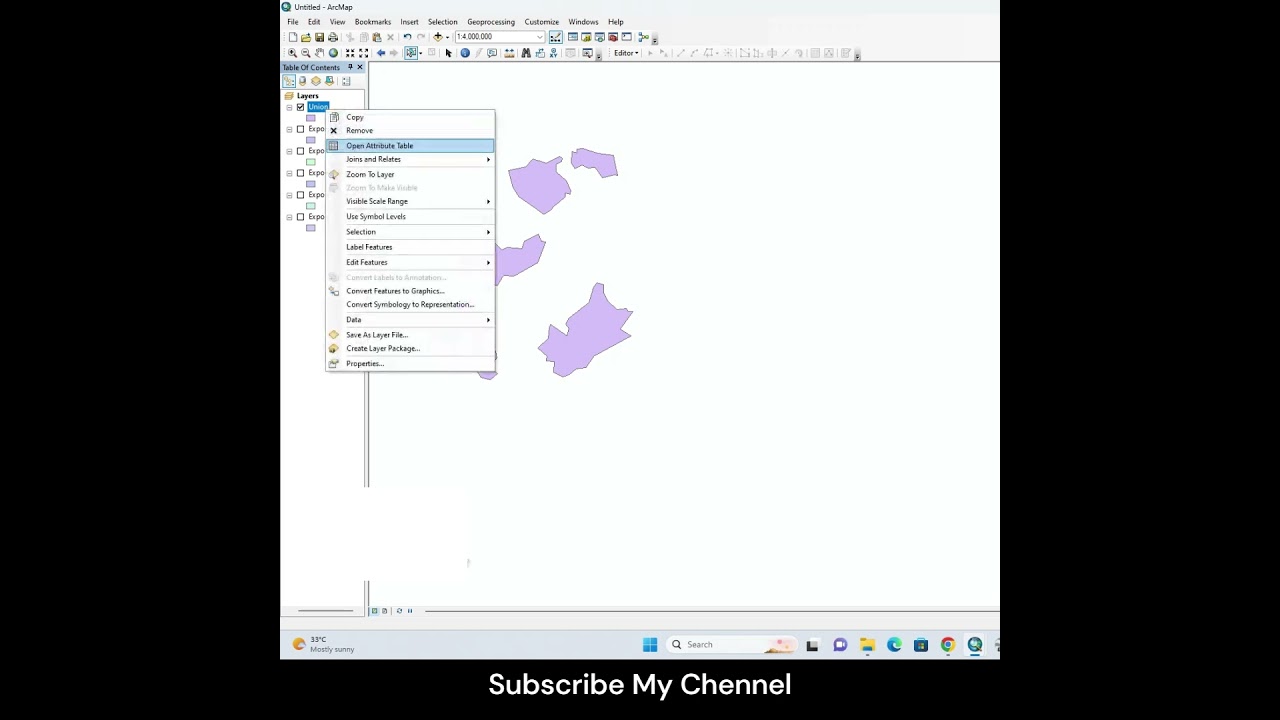Choose Label Features
The image size is (1280, 720).
coord(410,247)
